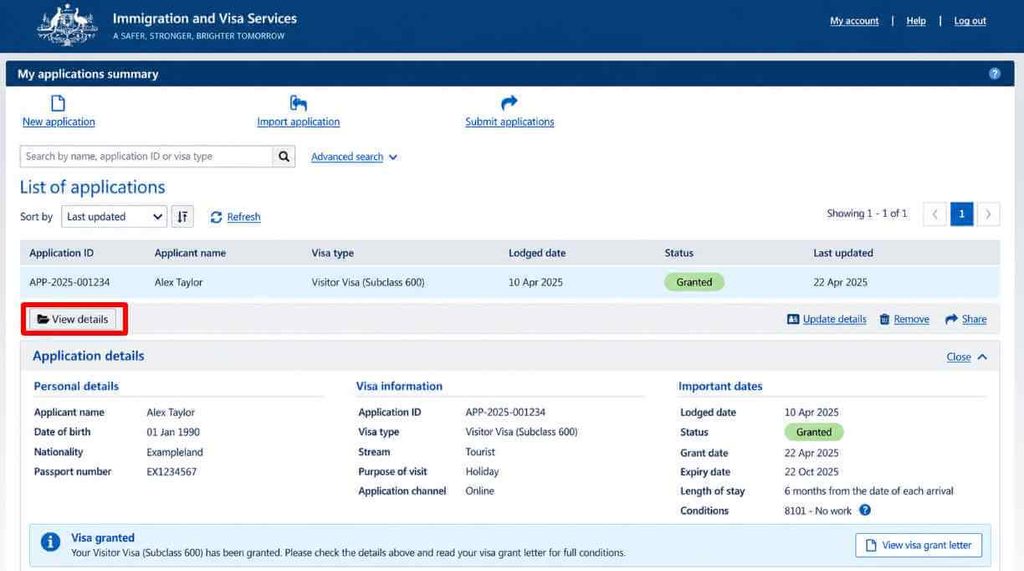Open the Sort by Last updated dropdown
Image resolution: width=1024 pixels, height=571 pixels.
[x=114, y=216]
